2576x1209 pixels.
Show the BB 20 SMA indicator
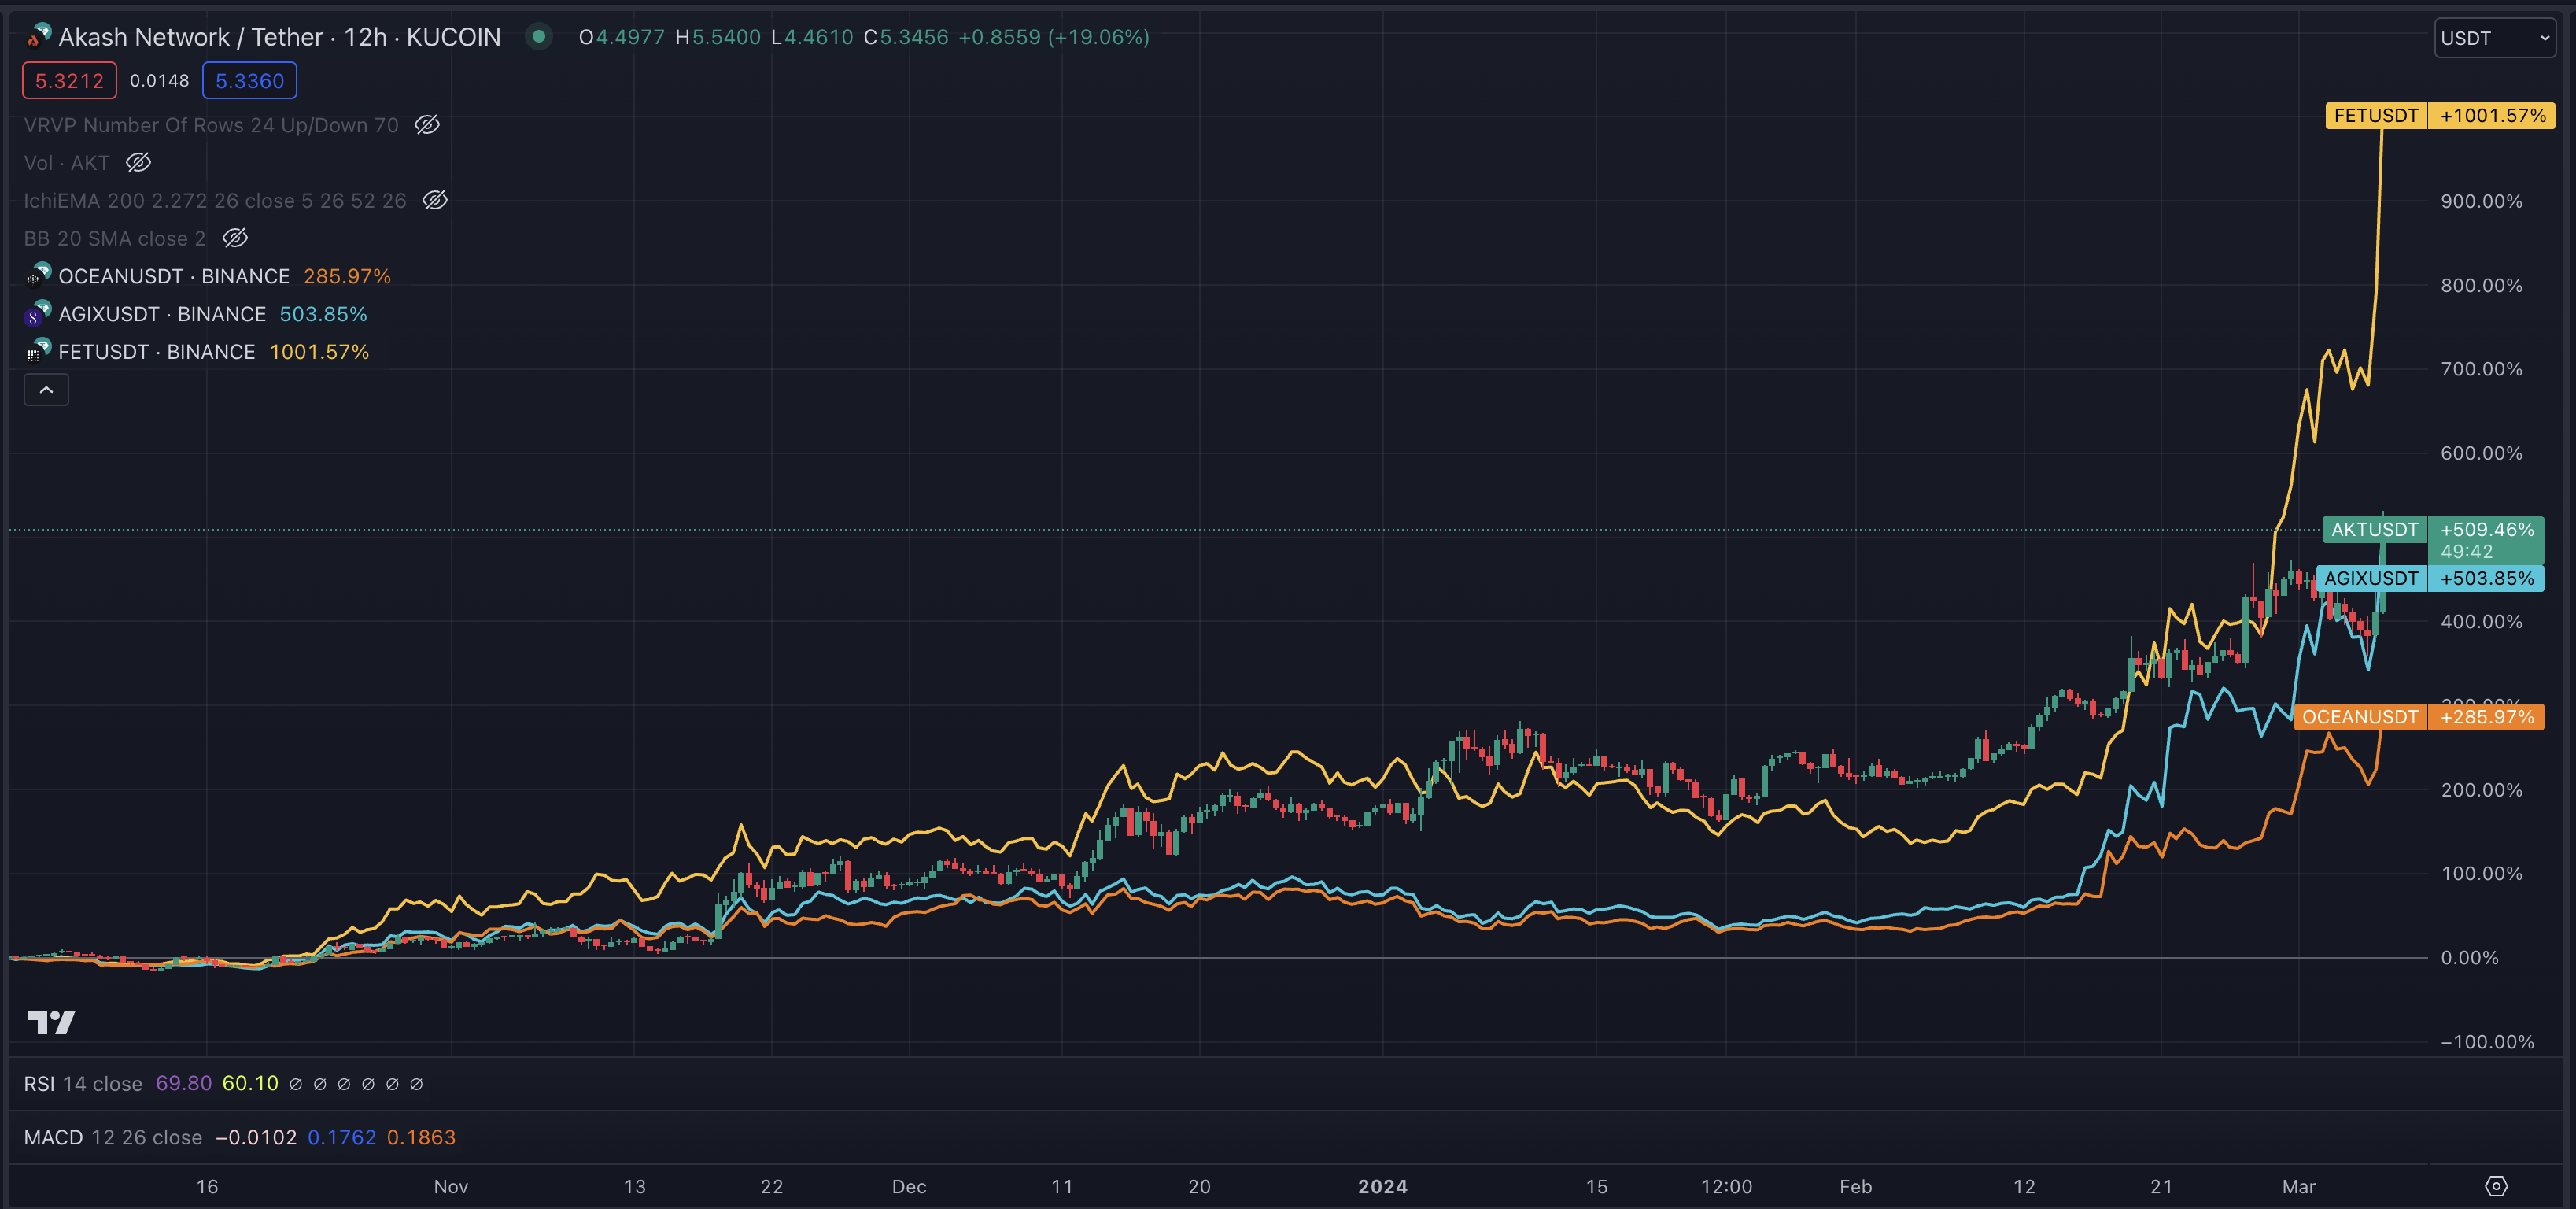(x=235, y=238)
